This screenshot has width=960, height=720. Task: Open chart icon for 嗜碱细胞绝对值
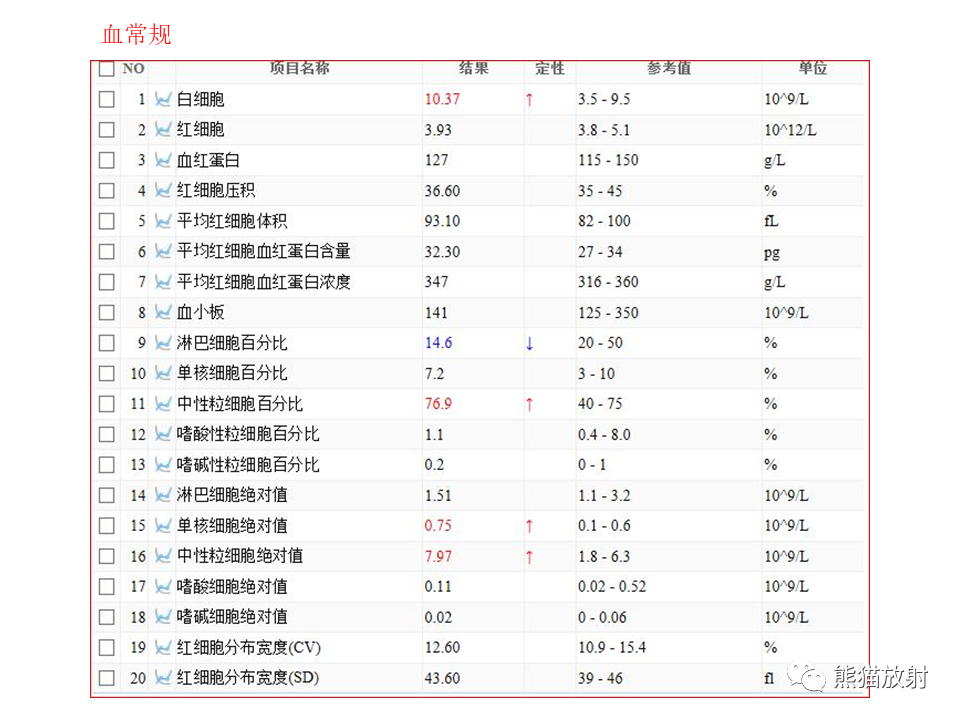pos(162,617)
